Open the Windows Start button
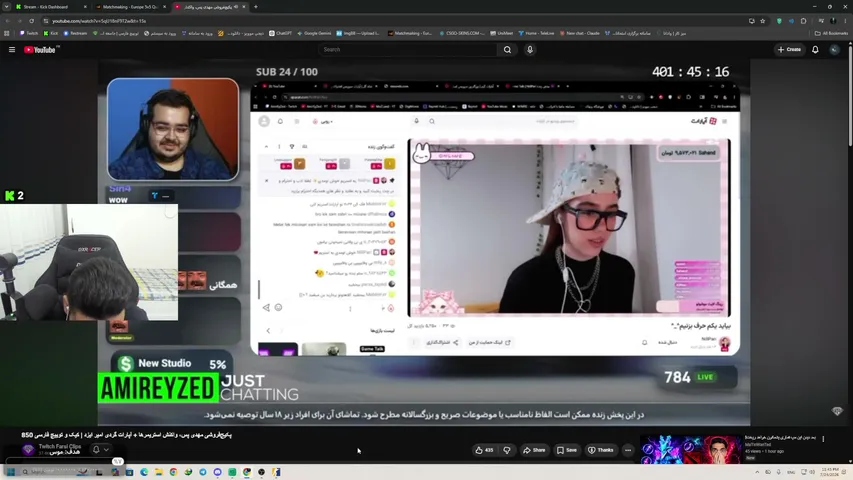The image size is (853, 480). [11, 472]
